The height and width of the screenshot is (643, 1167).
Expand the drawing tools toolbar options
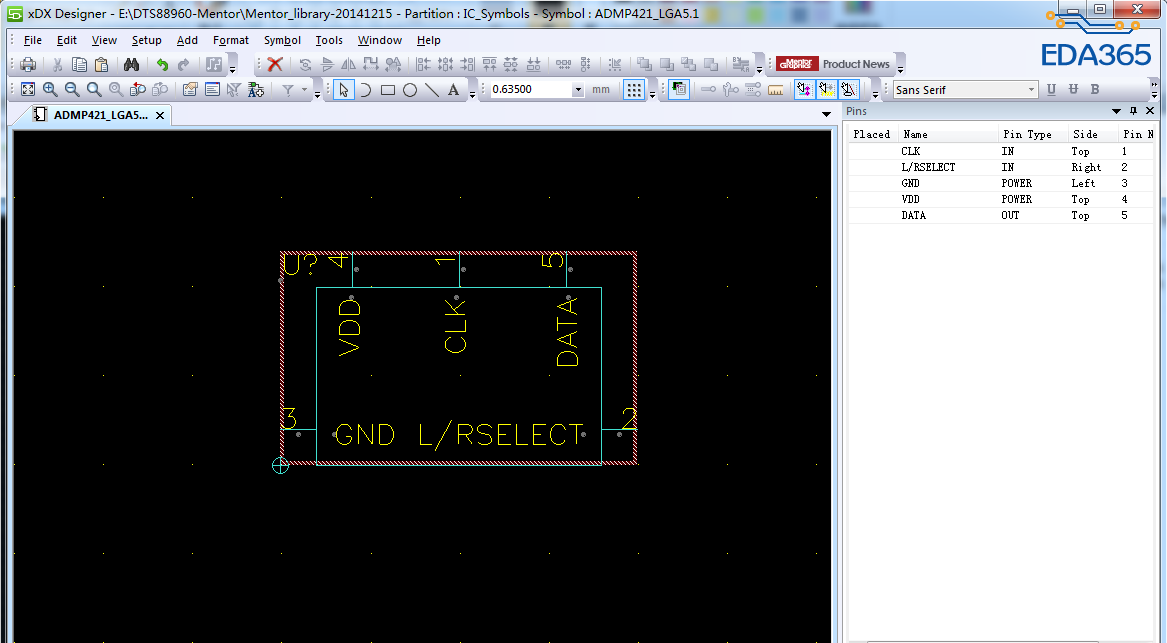click(472, 95)
